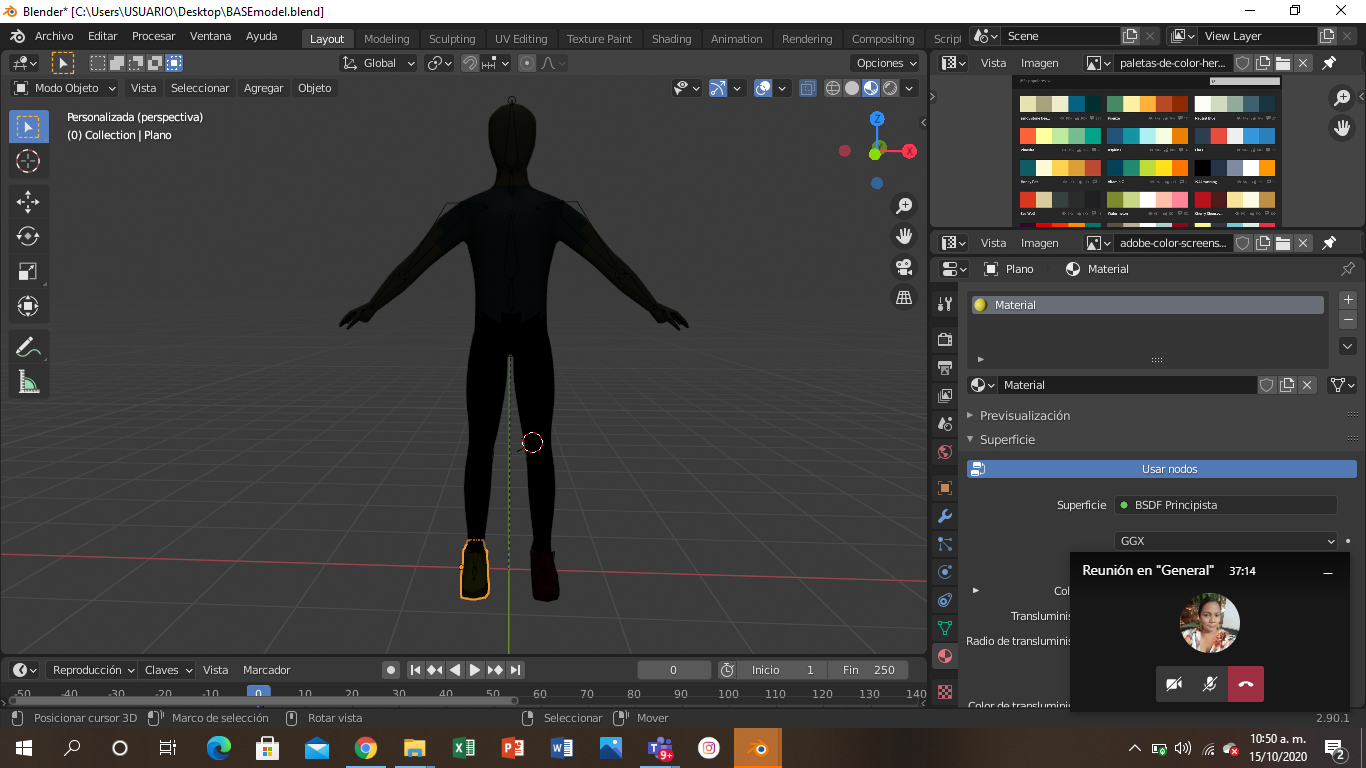Hang up the Teams call
Viewport: 1366px width, 768px height.
1246,684
